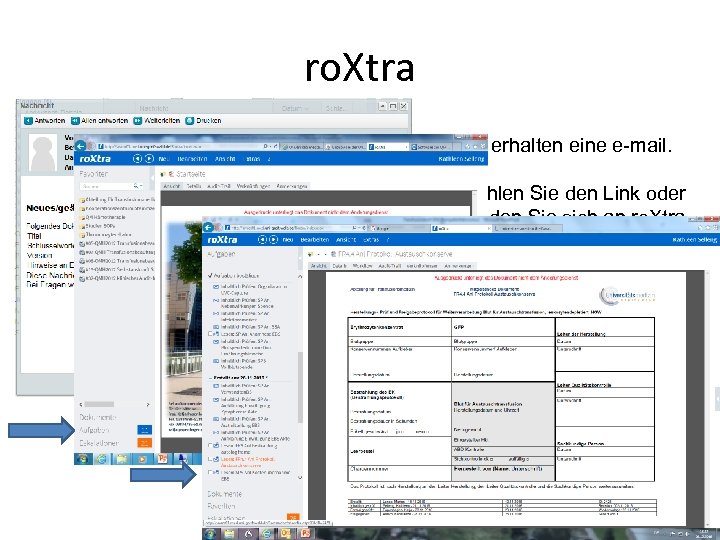Click the Favoriten section in the front window sidebar
This screenshot has width=720, height=540.
point(221,506)
